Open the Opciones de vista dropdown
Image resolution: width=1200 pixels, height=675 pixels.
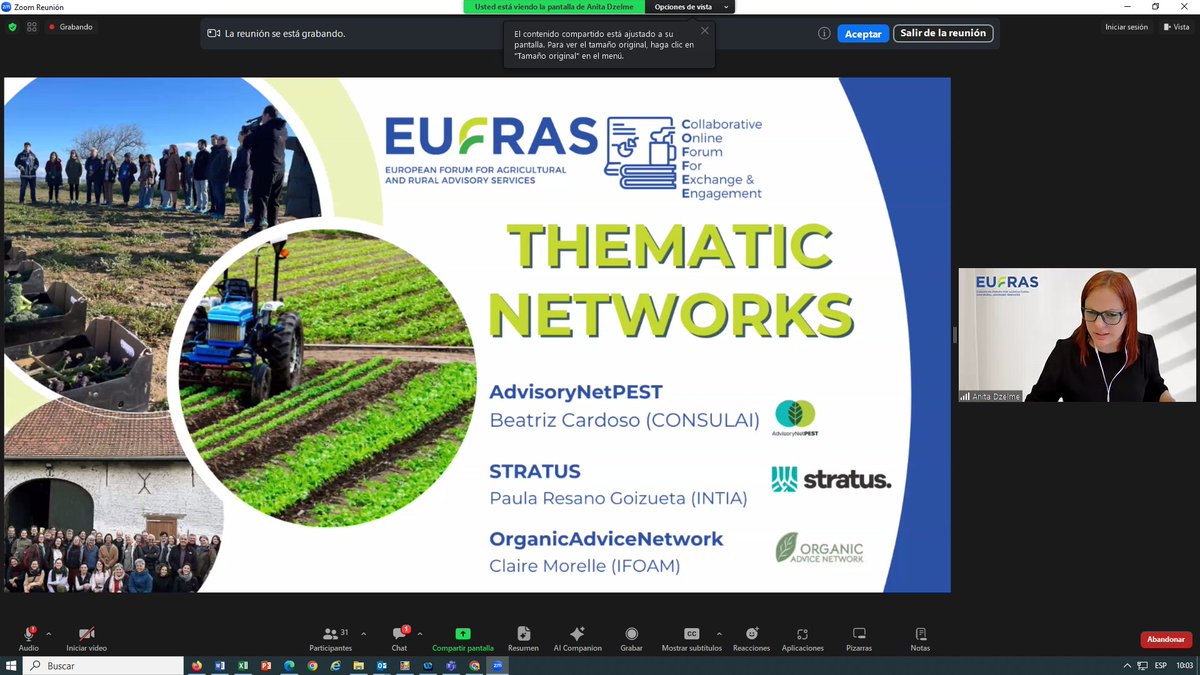[x=690, y=6]
